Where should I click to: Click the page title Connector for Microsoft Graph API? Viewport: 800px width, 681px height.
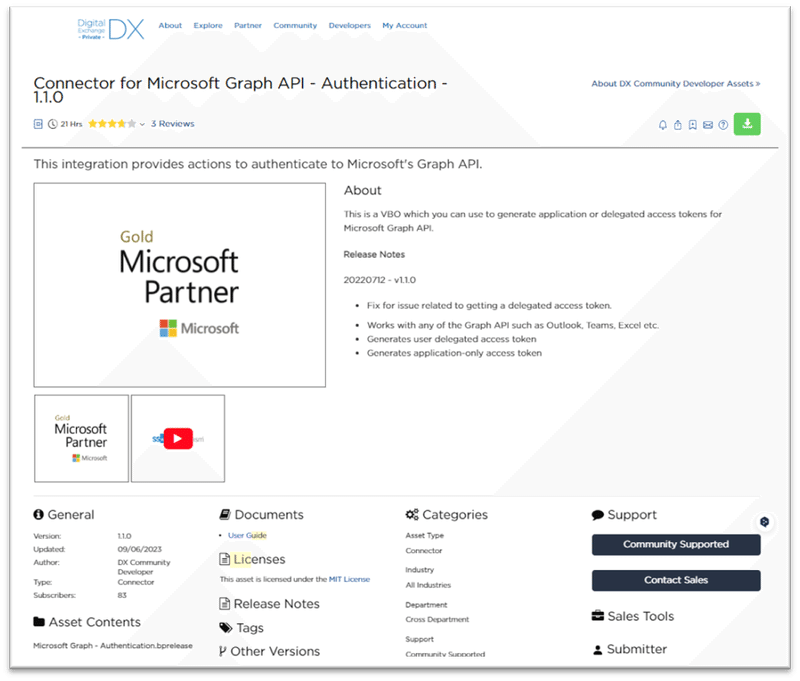pos(240,89)
